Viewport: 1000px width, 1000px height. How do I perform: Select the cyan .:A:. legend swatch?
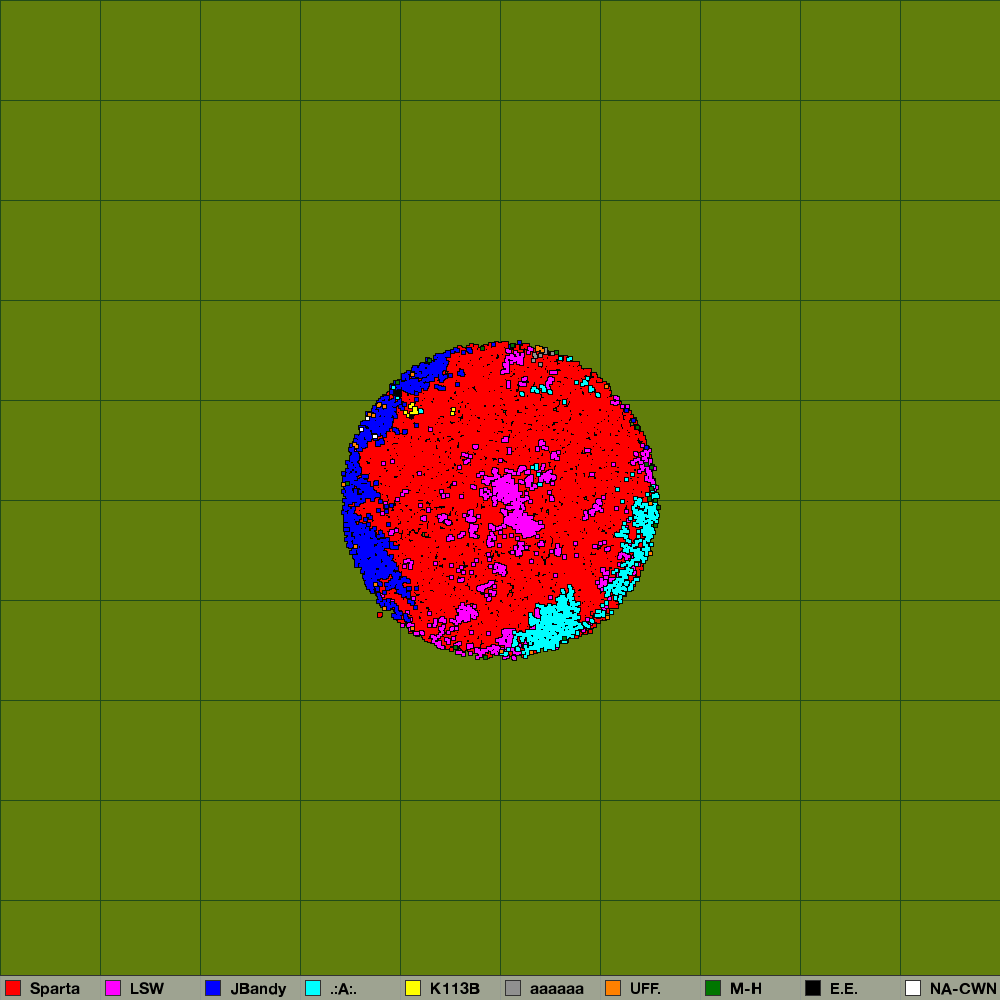313,988
